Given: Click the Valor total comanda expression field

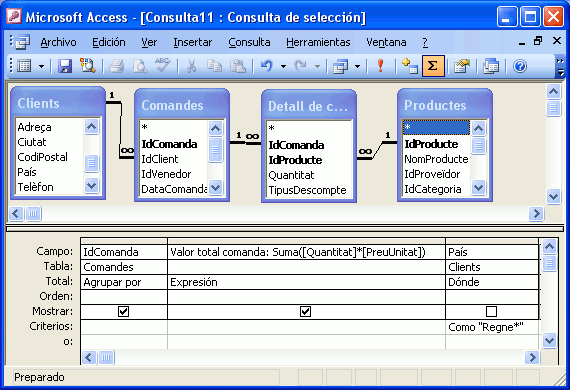Looking at the screenshot, I should (x=306, y=252).
